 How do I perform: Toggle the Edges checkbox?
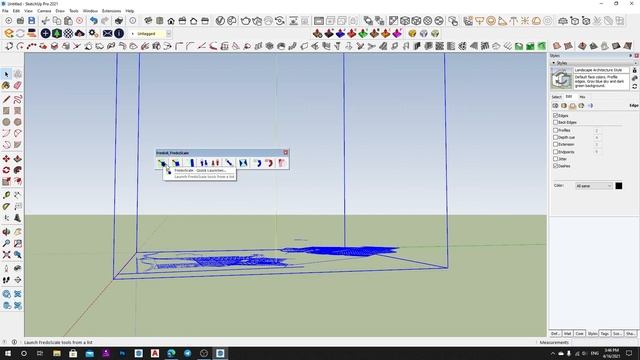tap(556, 116)
